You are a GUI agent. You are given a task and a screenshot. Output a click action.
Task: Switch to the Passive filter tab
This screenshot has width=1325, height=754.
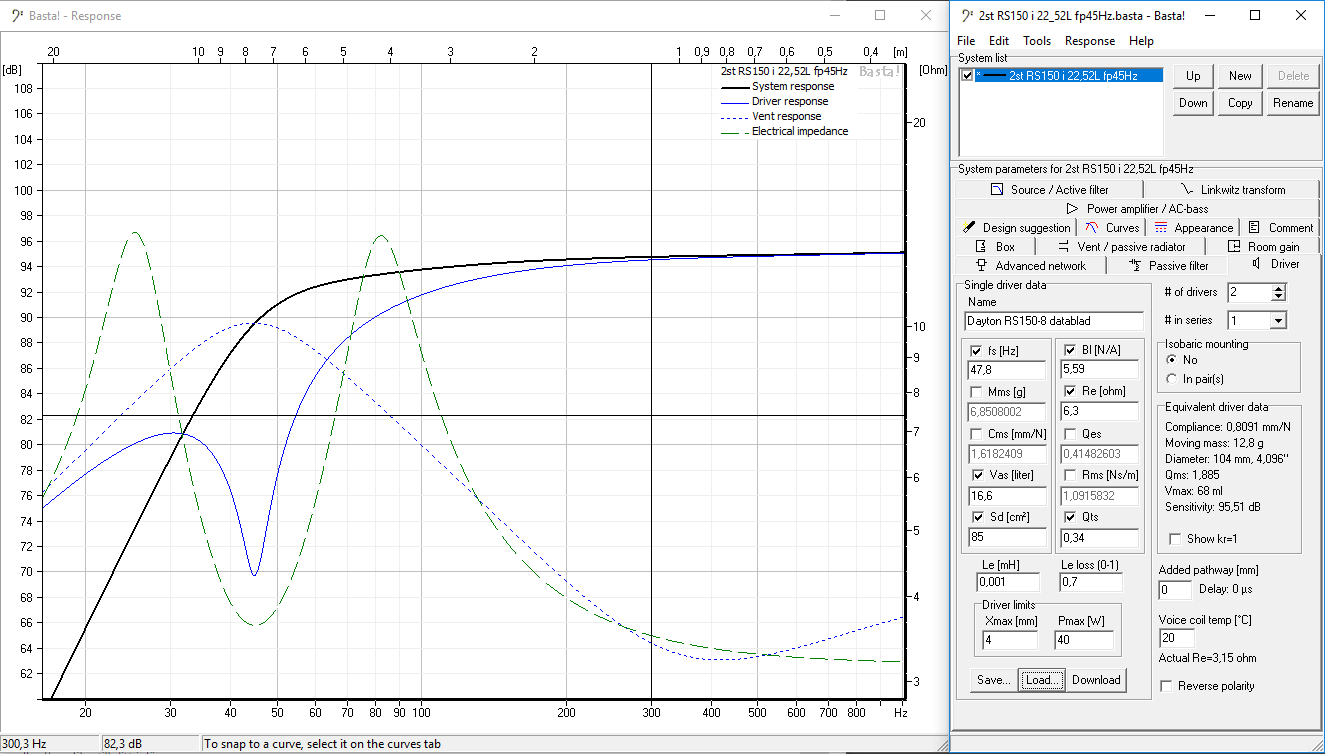[1168, 265]
